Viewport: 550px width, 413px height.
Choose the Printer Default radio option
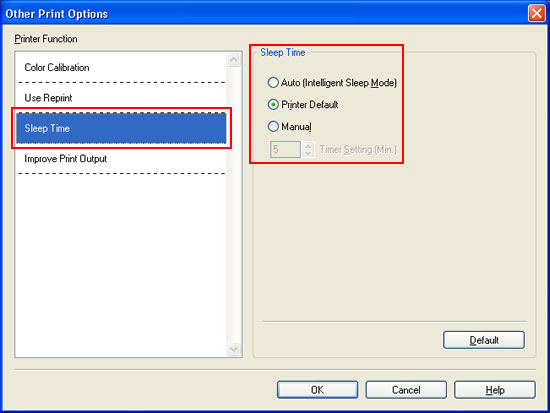[273, 105]
